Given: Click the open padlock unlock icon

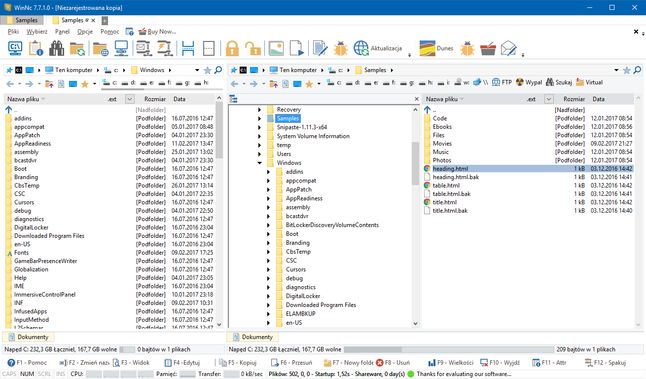Looking at the screenshot, I should [x=252, y=48].
